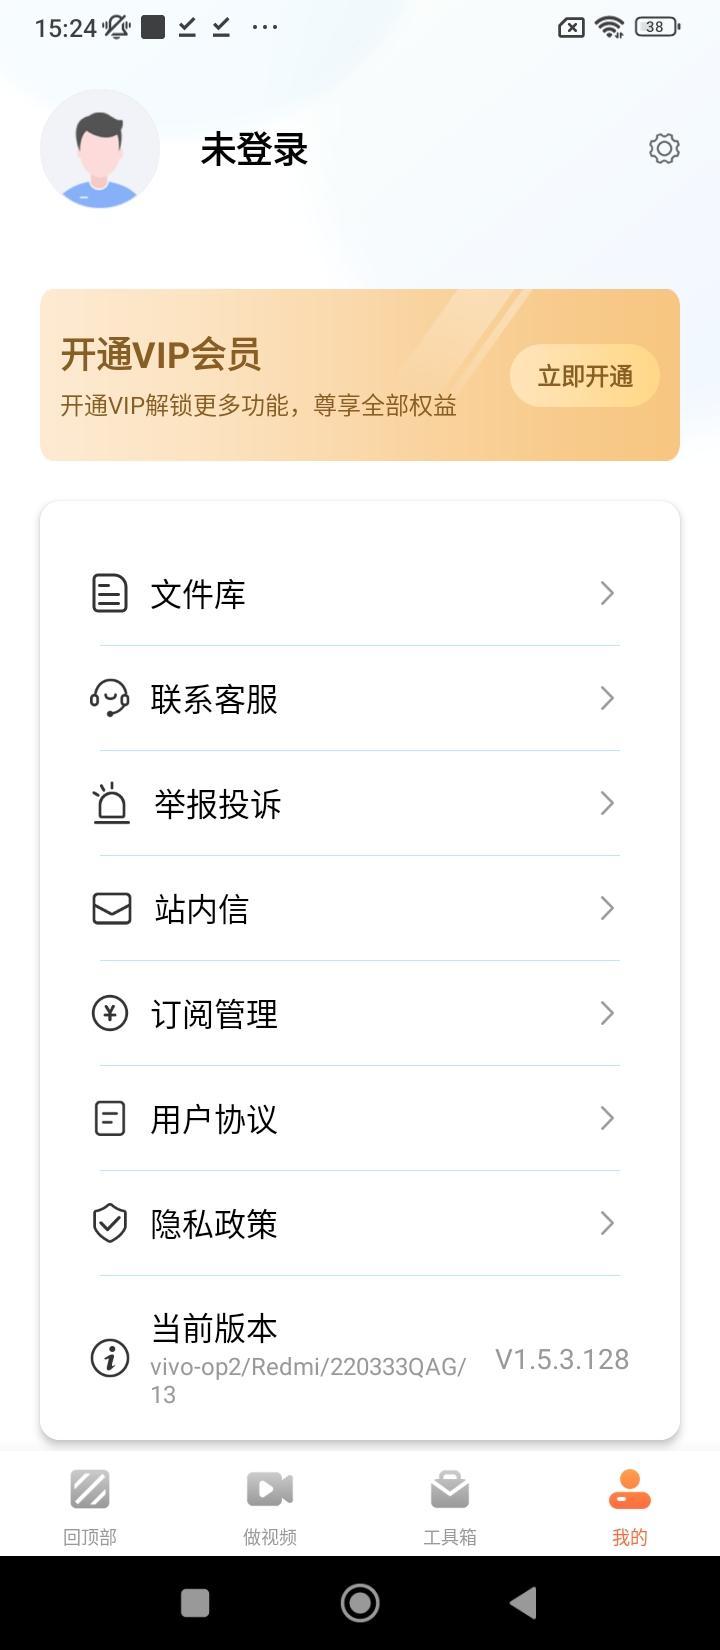The width and height of the screenshot is (720, 1650).
Task: Tap the 站内信 envelope icon
Action: pos(111,908)
